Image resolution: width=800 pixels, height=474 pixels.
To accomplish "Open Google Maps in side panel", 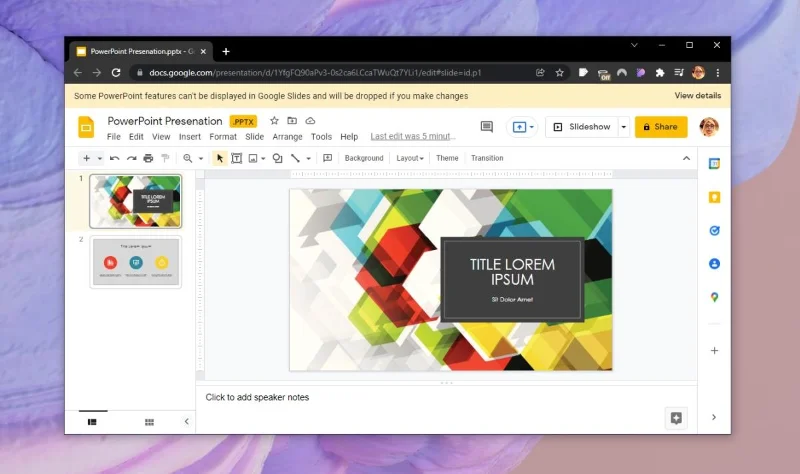I will pos(714,297).
